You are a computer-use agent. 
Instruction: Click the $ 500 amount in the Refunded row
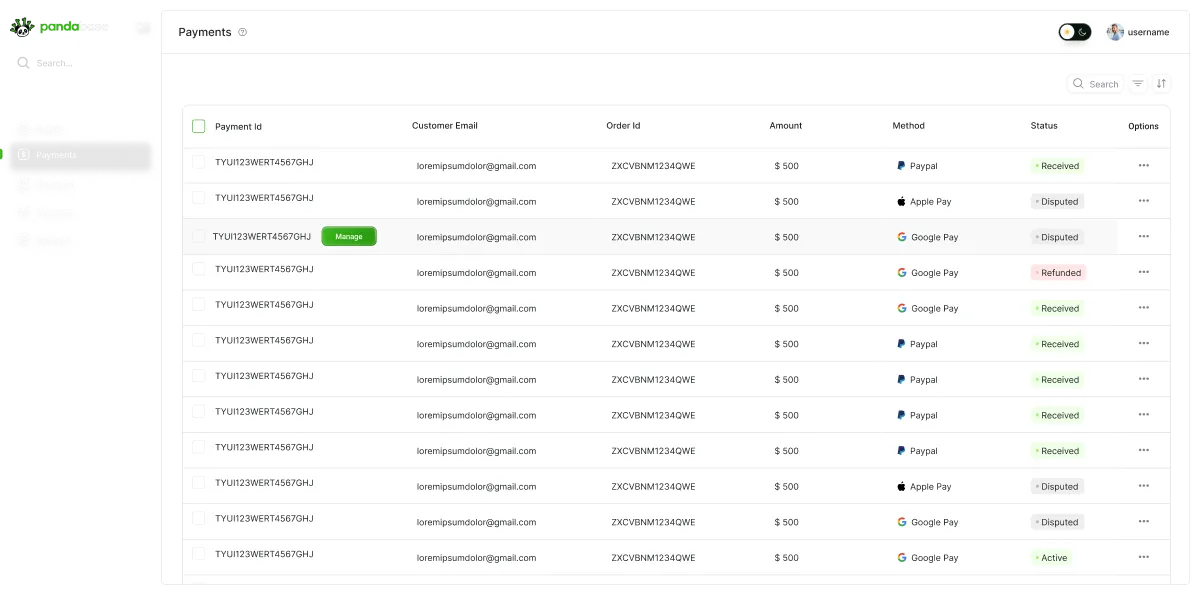(x=787, y=273)
